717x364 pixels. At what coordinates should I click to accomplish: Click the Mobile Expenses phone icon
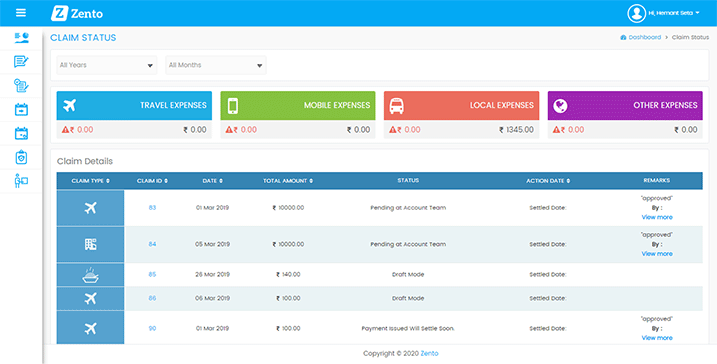tap(233, 106)
